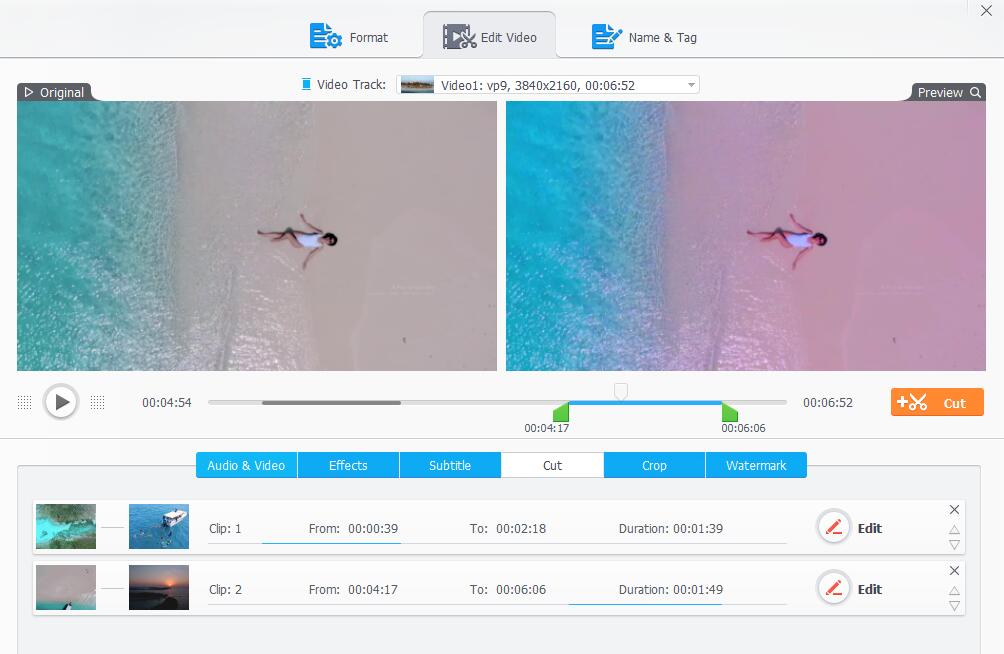Switch to the Effects tab
The width and height of the screenshot is (1004, 654).
point(348,465)
